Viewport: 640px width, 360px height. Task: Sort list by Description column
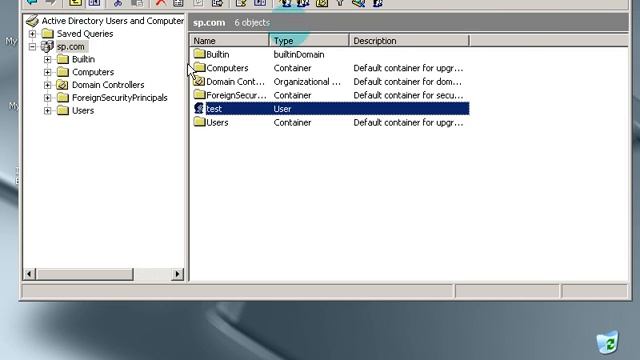409,41
